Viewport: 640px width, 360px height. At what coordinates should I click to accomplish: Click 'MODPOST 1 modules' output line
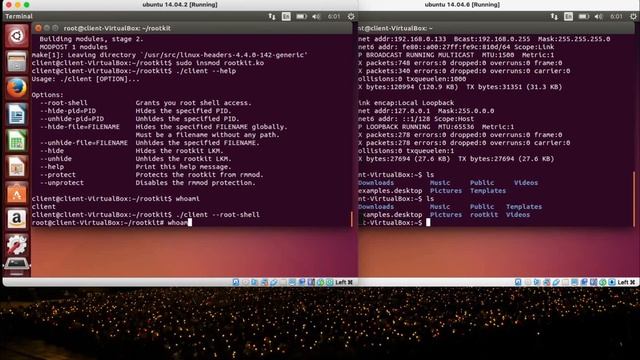[x=73, y=47]
